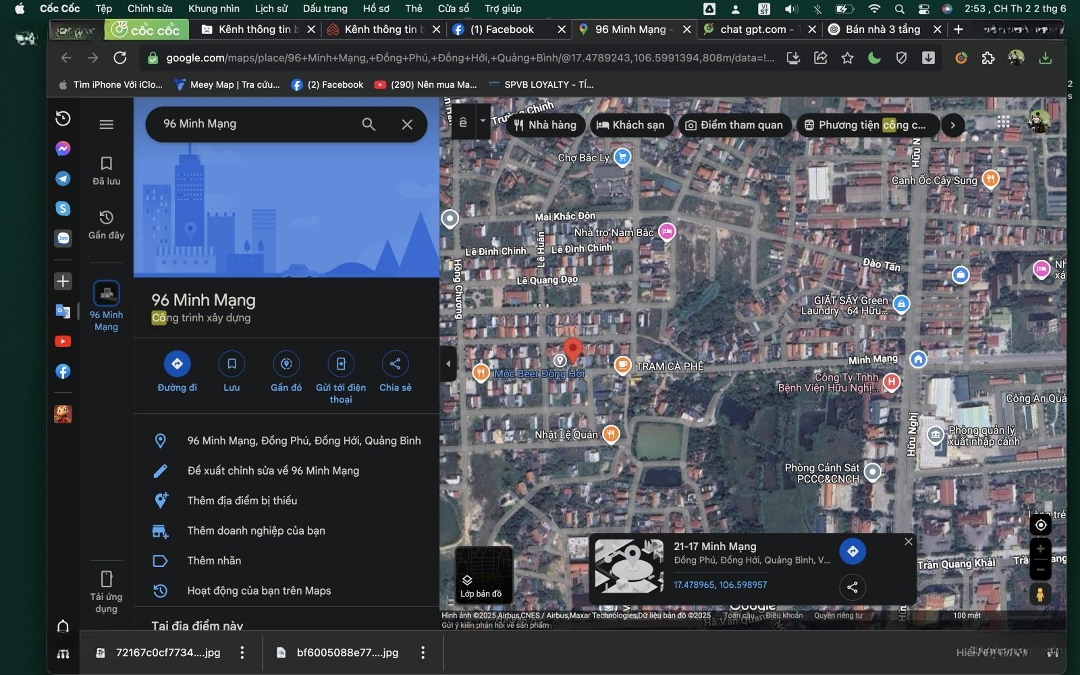Screen dimensions: 1080x675
Task: Select the Nhà hàng category chip
Action: coord(545,125)
